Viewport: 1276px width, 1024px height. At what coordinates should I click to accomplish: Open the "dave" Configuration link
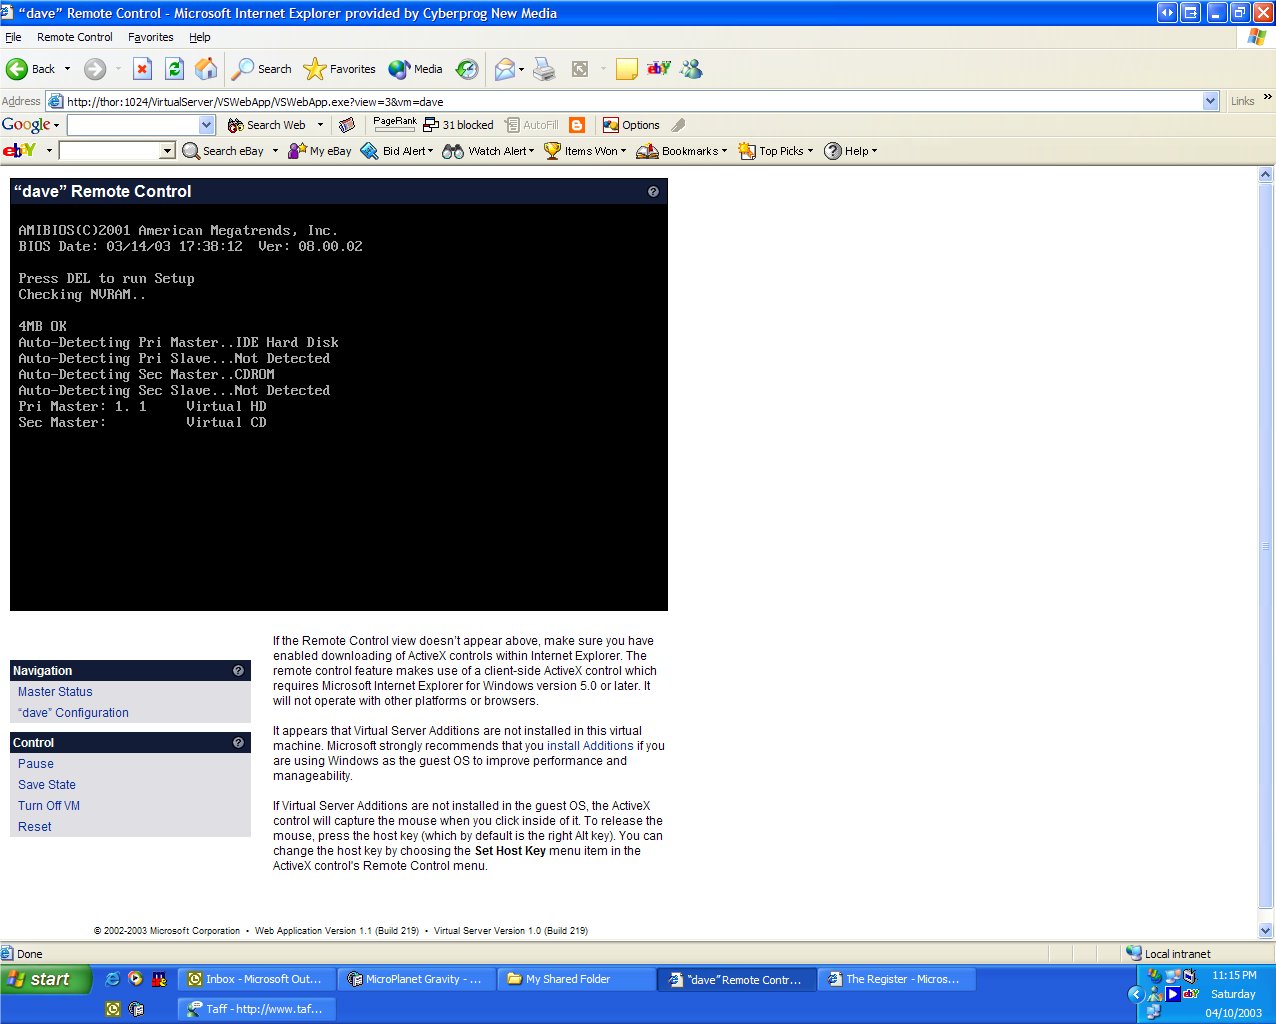73,713
